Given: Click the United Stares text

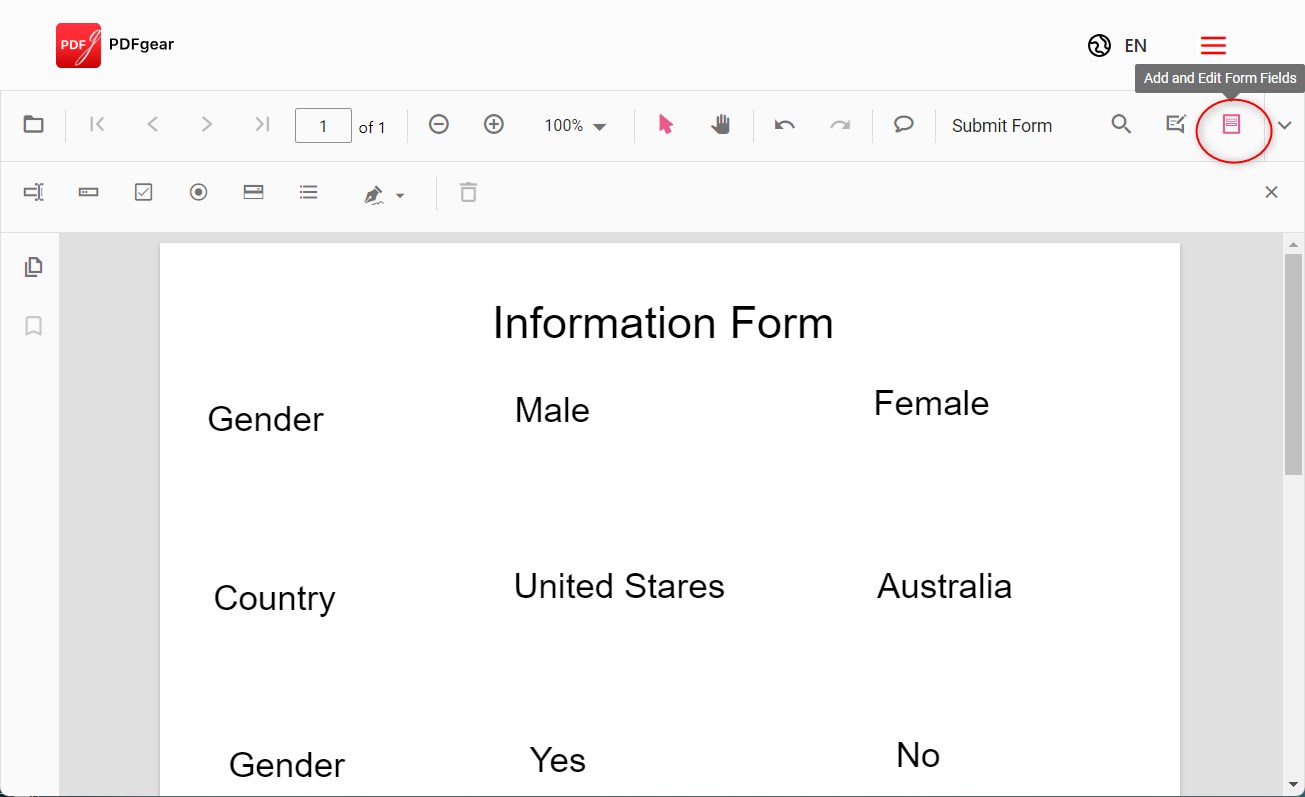Looking at the screenshot, I should pos(619,586).
